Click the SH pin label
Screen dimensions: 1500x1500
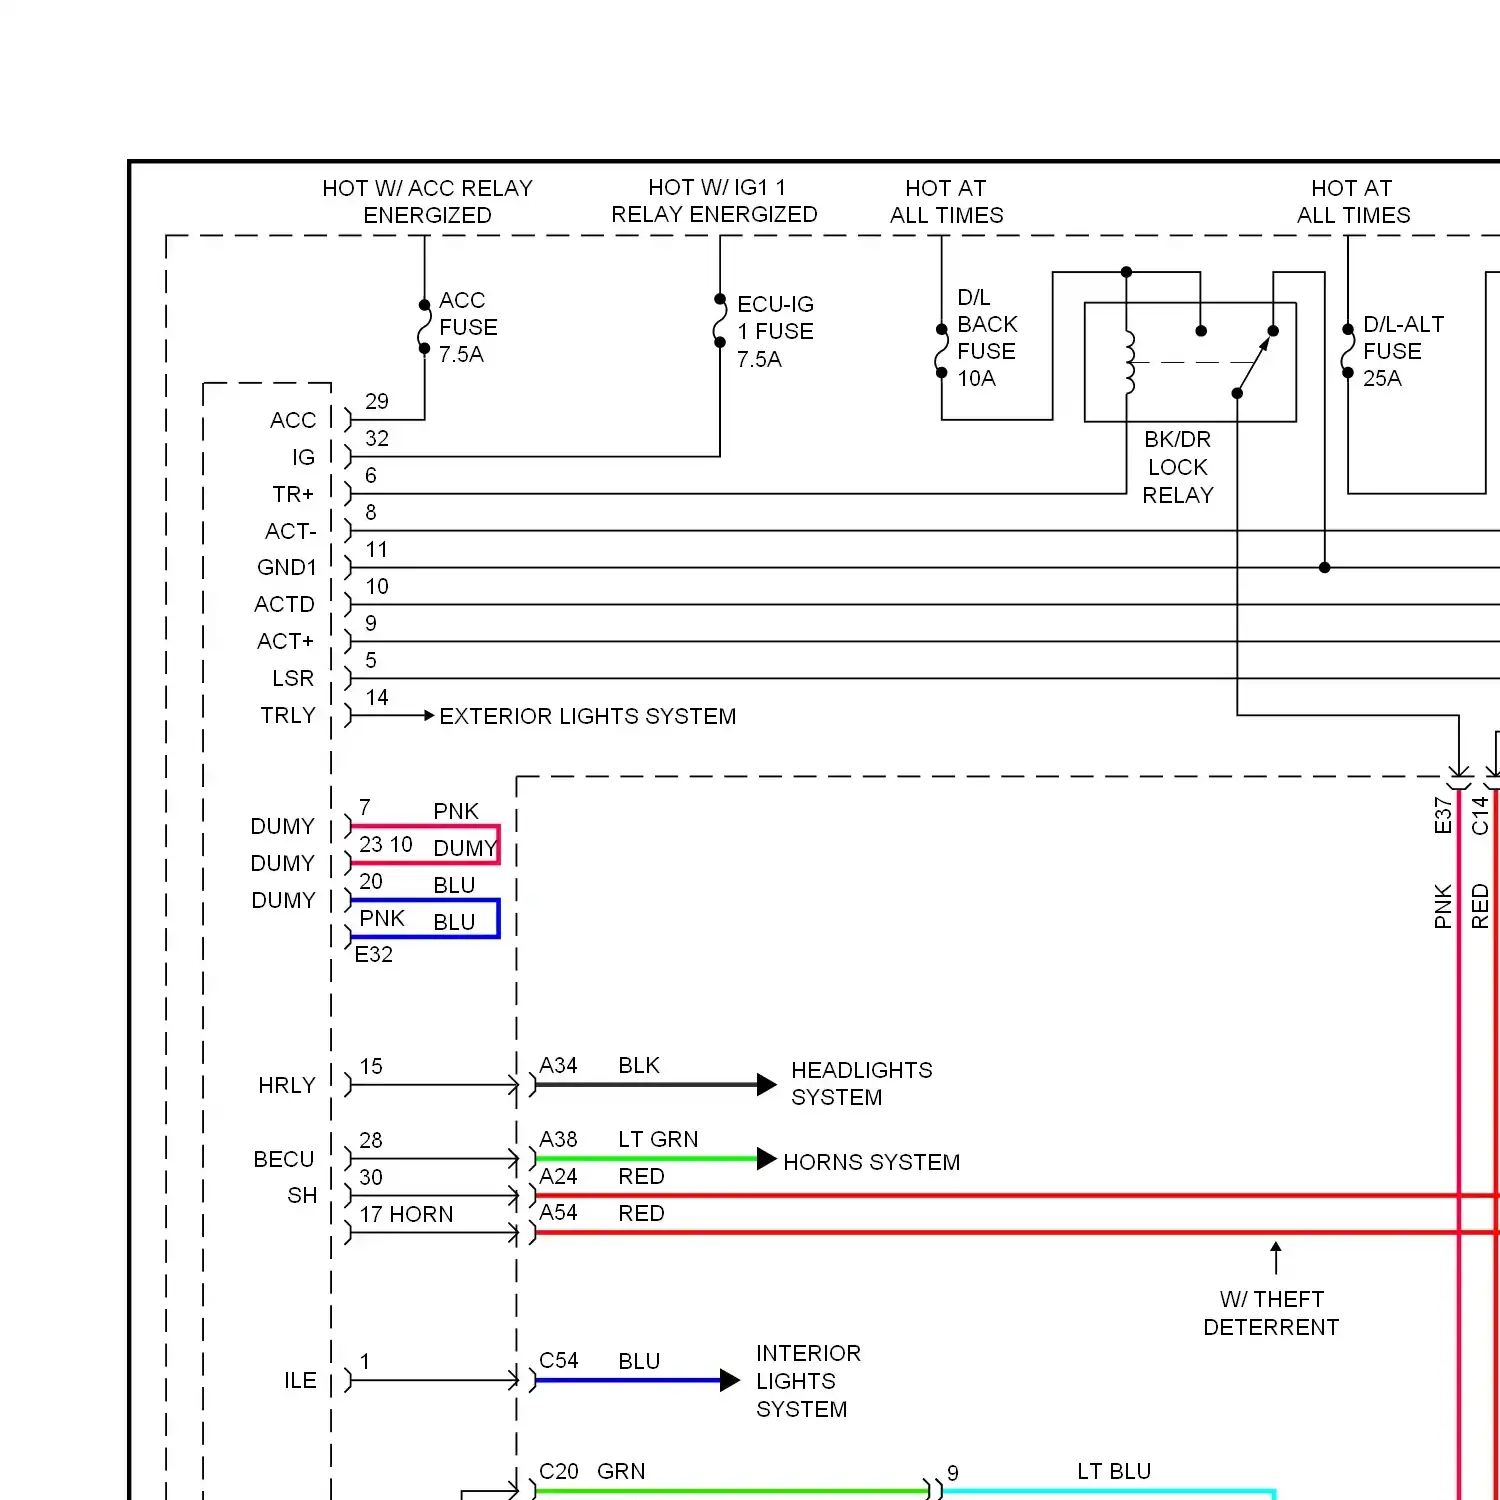click(302, 1196)
